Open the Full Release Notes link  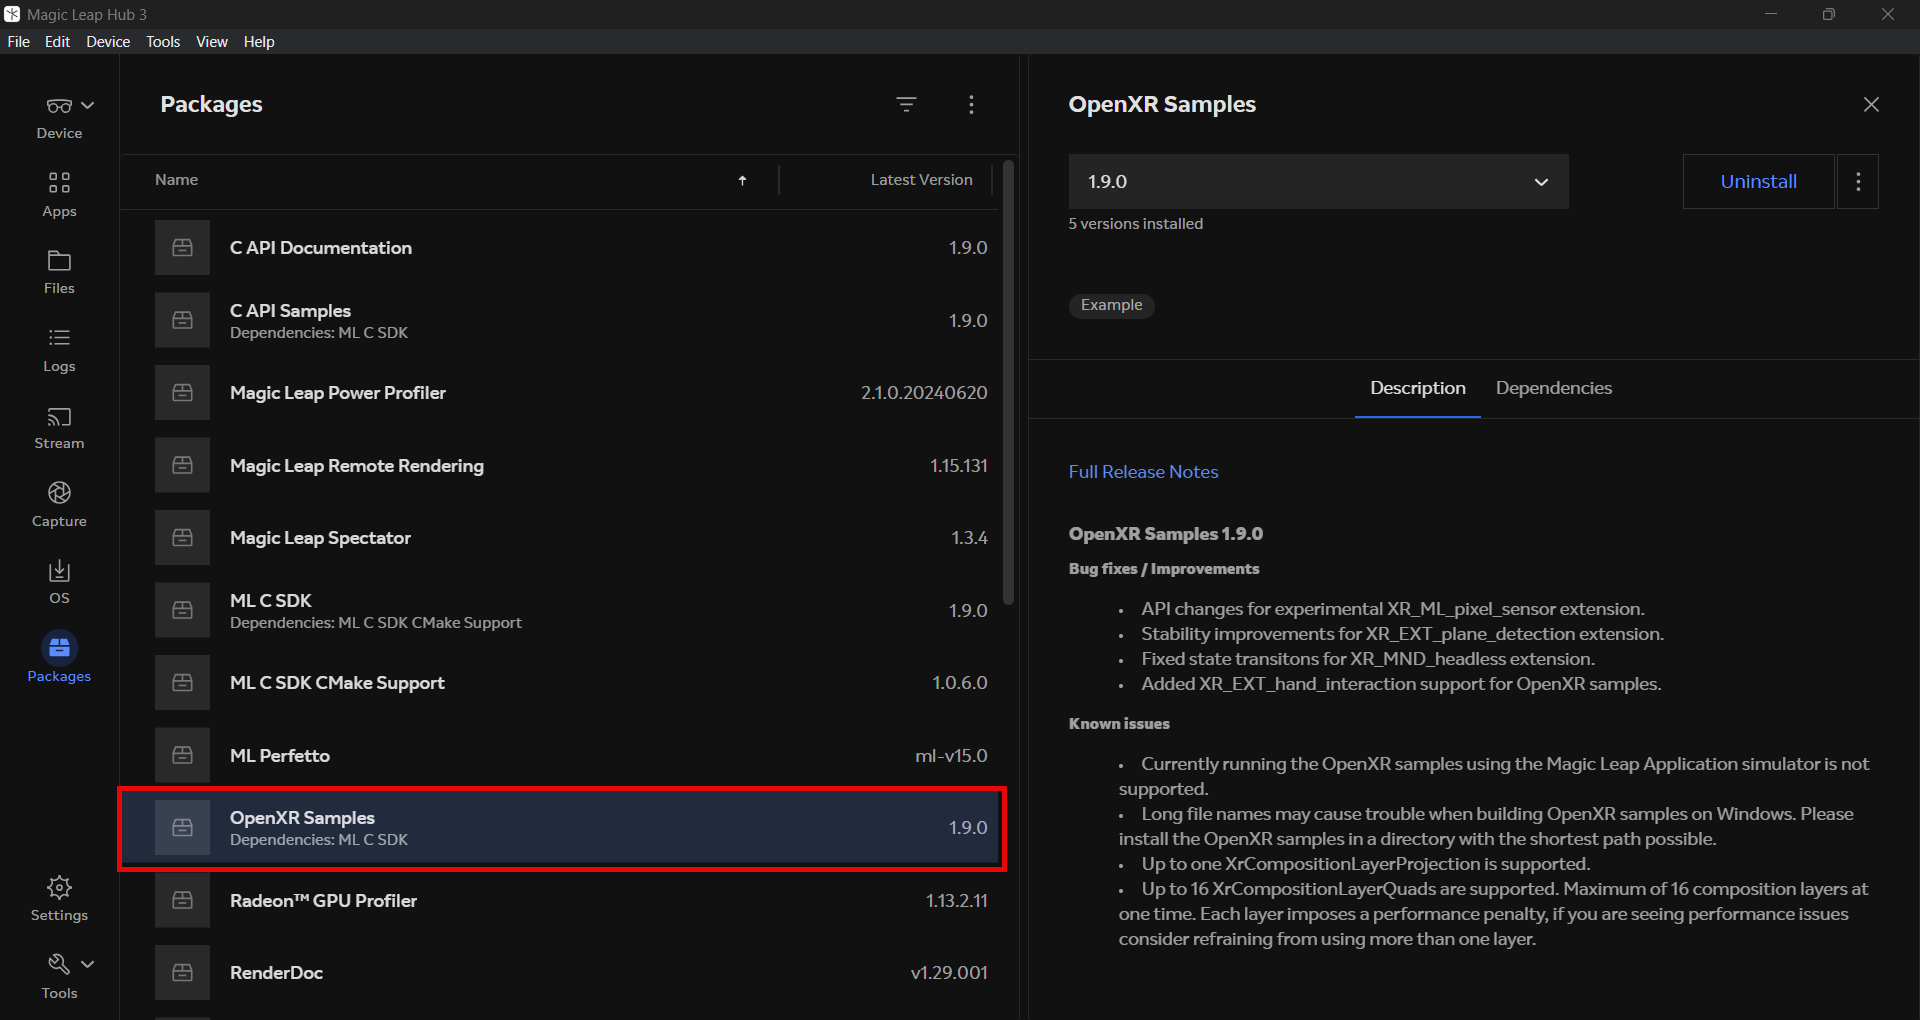coord(1143,472)
